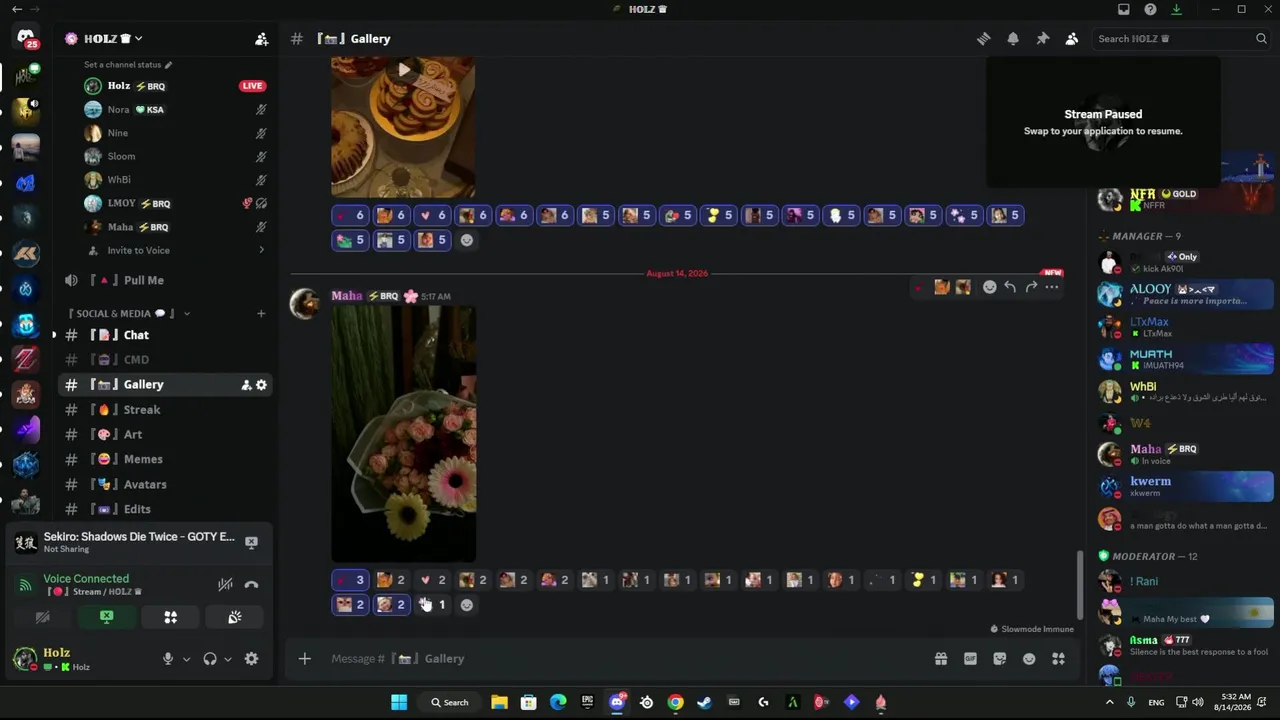Screen dimensions: 1280x720
Task: Open ALOOY's profile in member list
Action: 1186,294
